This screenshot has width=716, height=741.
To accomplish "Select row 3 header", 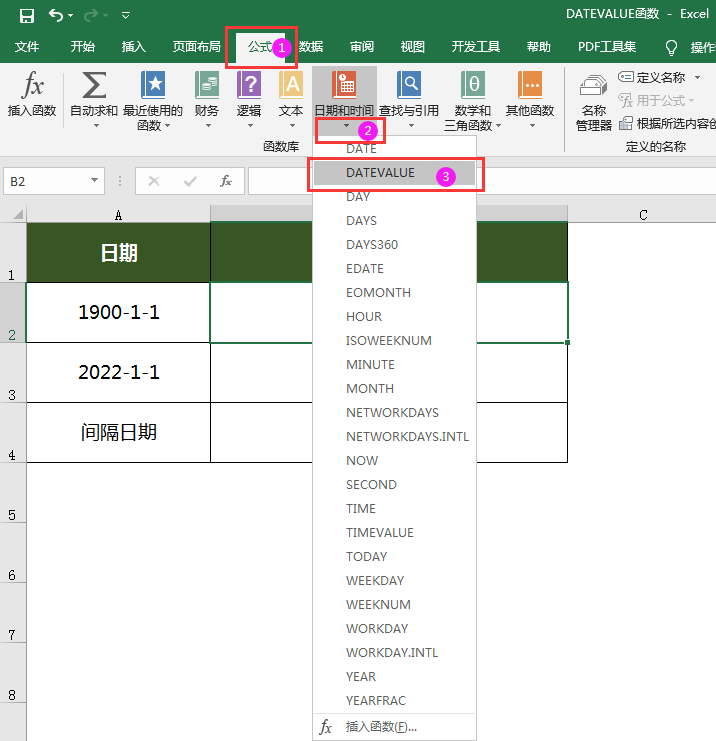I will 13,373.
